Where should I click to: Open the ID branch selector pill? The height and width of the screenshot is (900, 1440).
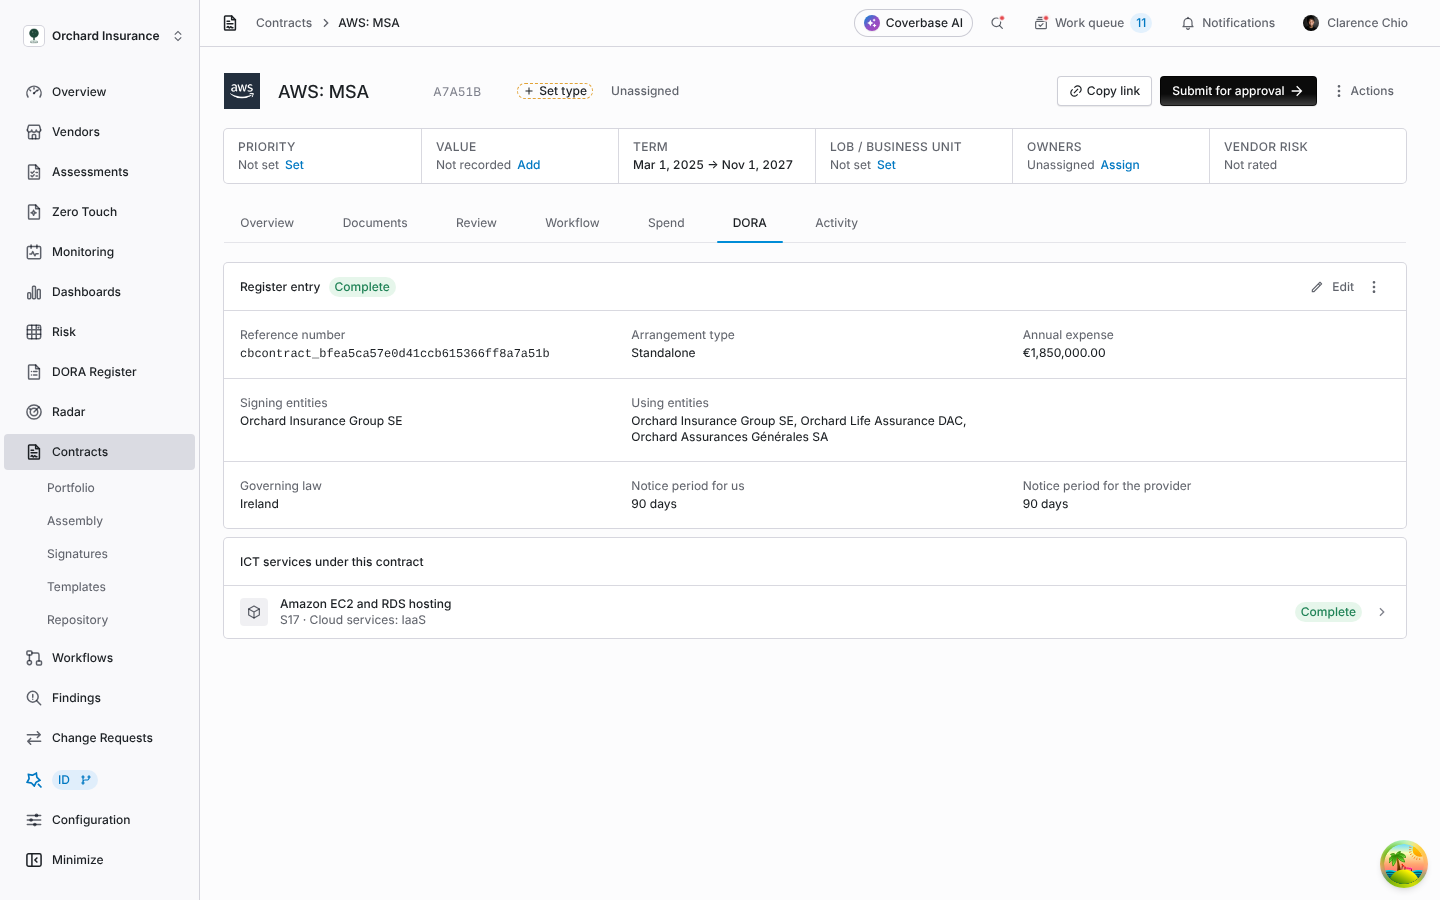pyautogui.click(x=75, y=780)
